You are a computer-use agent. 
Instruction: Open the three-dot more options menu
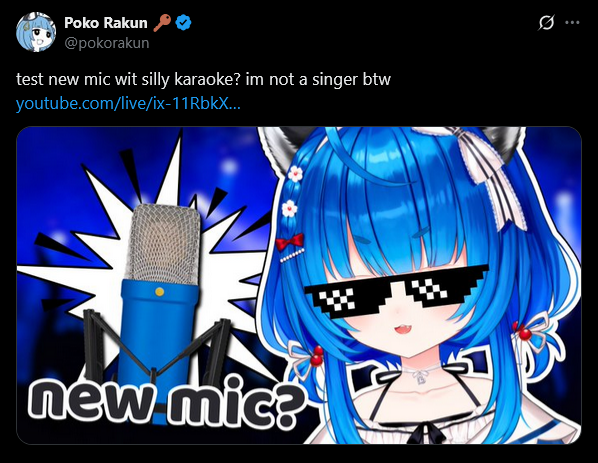pos(572,23)
